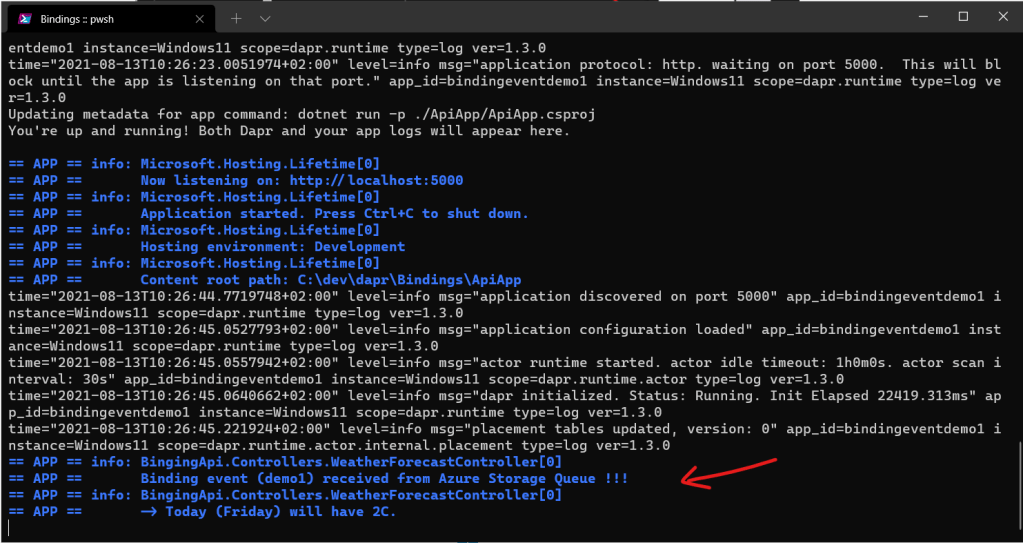Open a new terminal tab

click(x=236, y=18)
